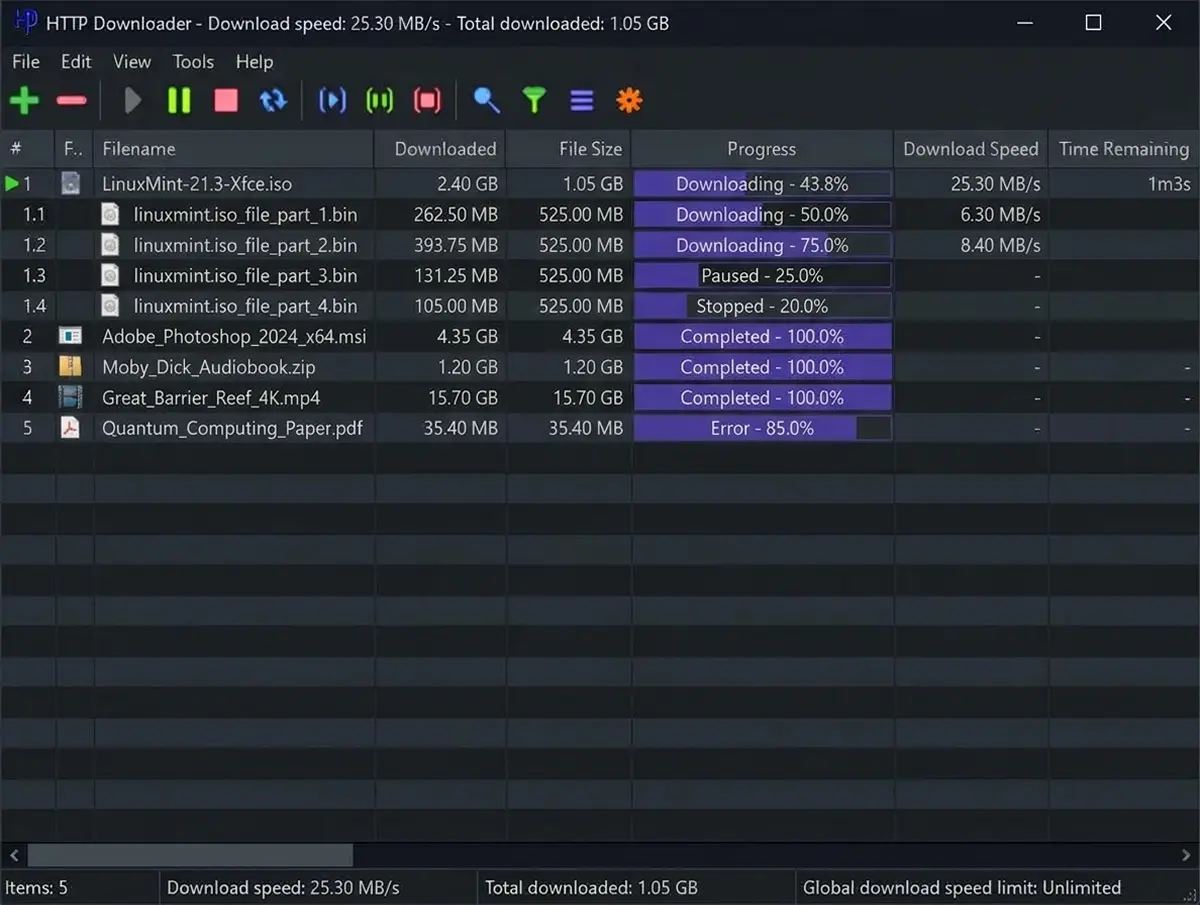Click the right scrollbar arrow
Image resolution: width=1200 pixels, height=905 pixels.
click(1187, 856)
